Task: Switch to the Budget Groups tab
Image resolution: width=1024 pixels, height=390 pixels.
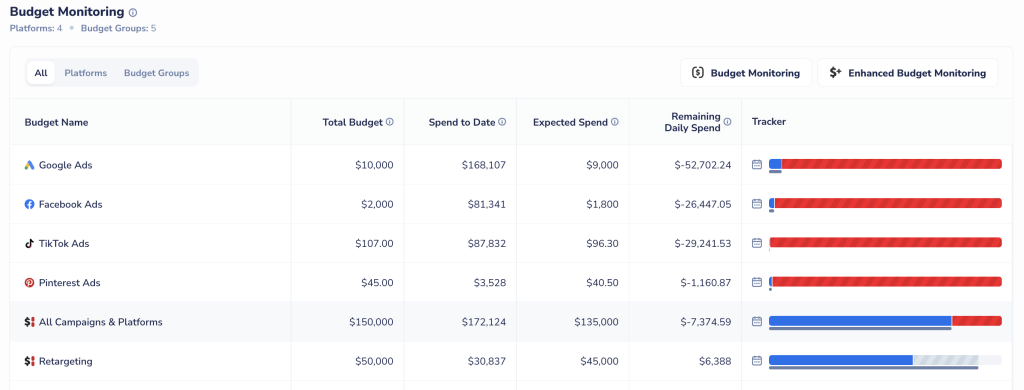Action: point(157,73)
